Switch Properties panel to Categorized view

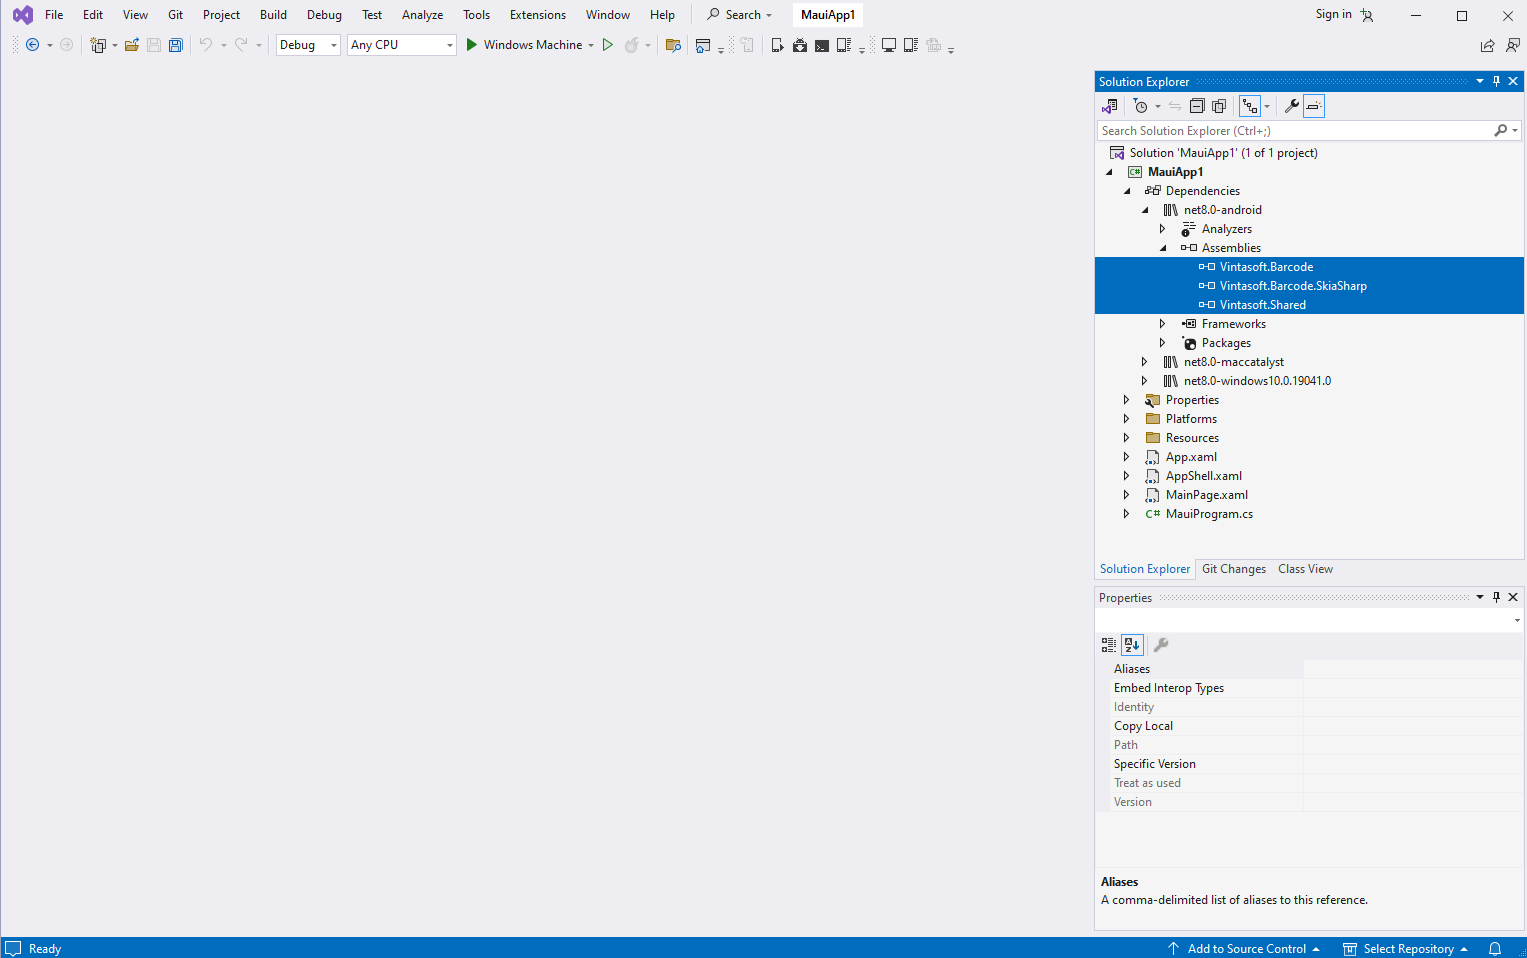click(1108, 645)
